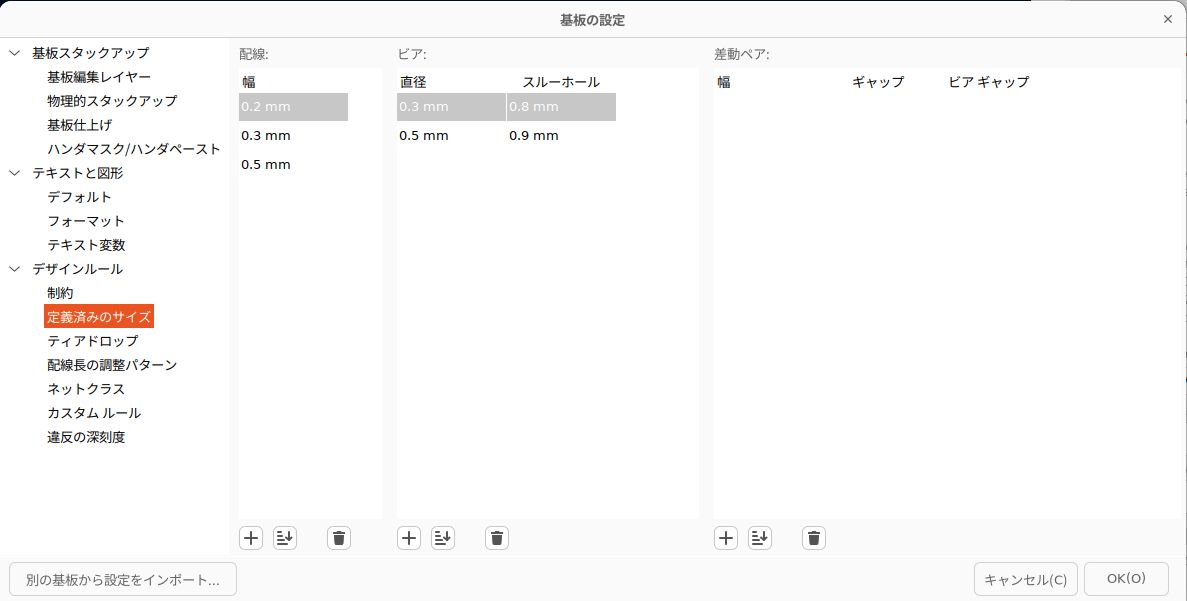The height and width of the screenshot is (601, 1187).
Task: Sort via sizes in ascending order
Action: (x=443, y=538)
